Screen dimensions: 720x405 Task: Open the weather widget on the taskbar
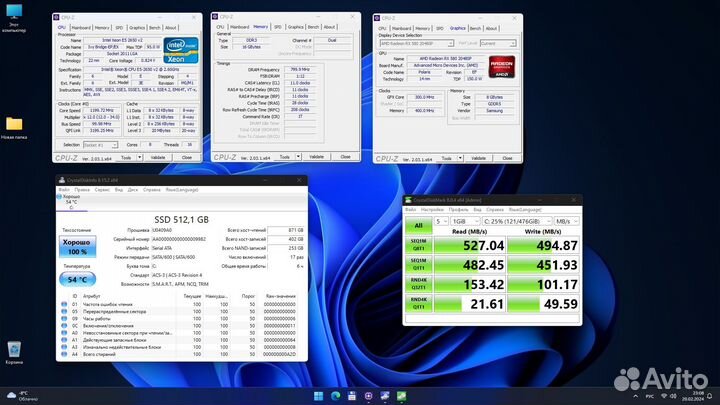tap(22, 396)
